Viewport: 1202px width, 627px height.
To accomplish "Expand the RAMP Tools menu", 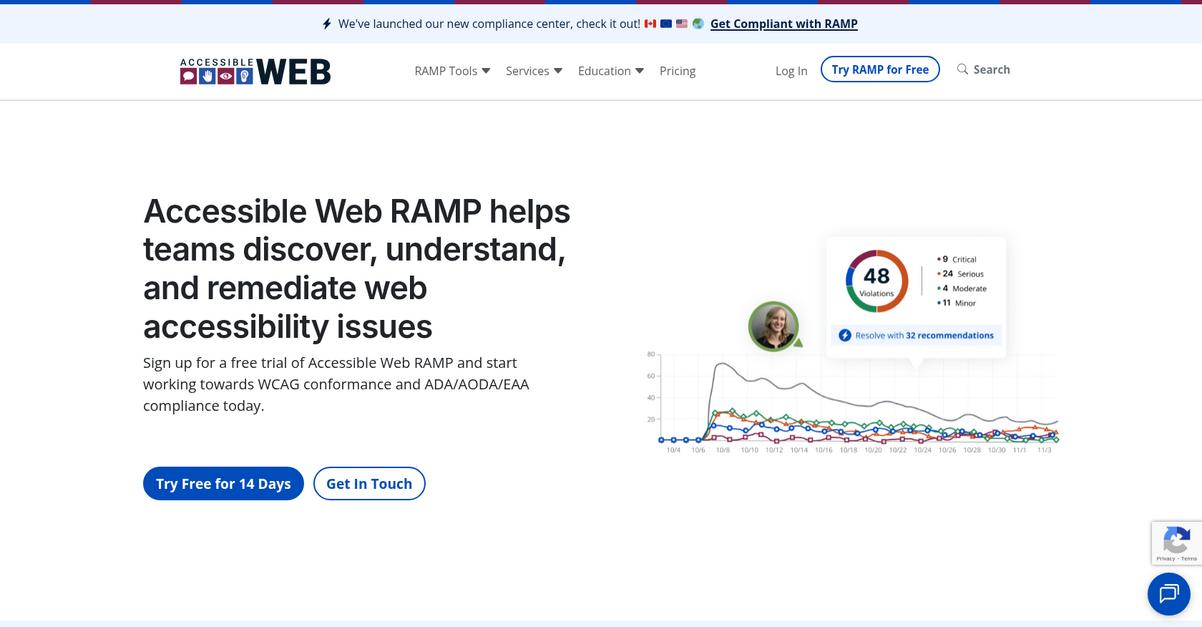I will click(452, 71).
